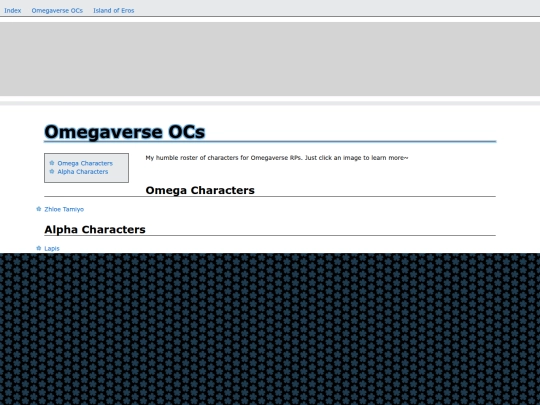Open the Index navigation link
The width and height of the screenshot is (540, 405).
[13, 11]
